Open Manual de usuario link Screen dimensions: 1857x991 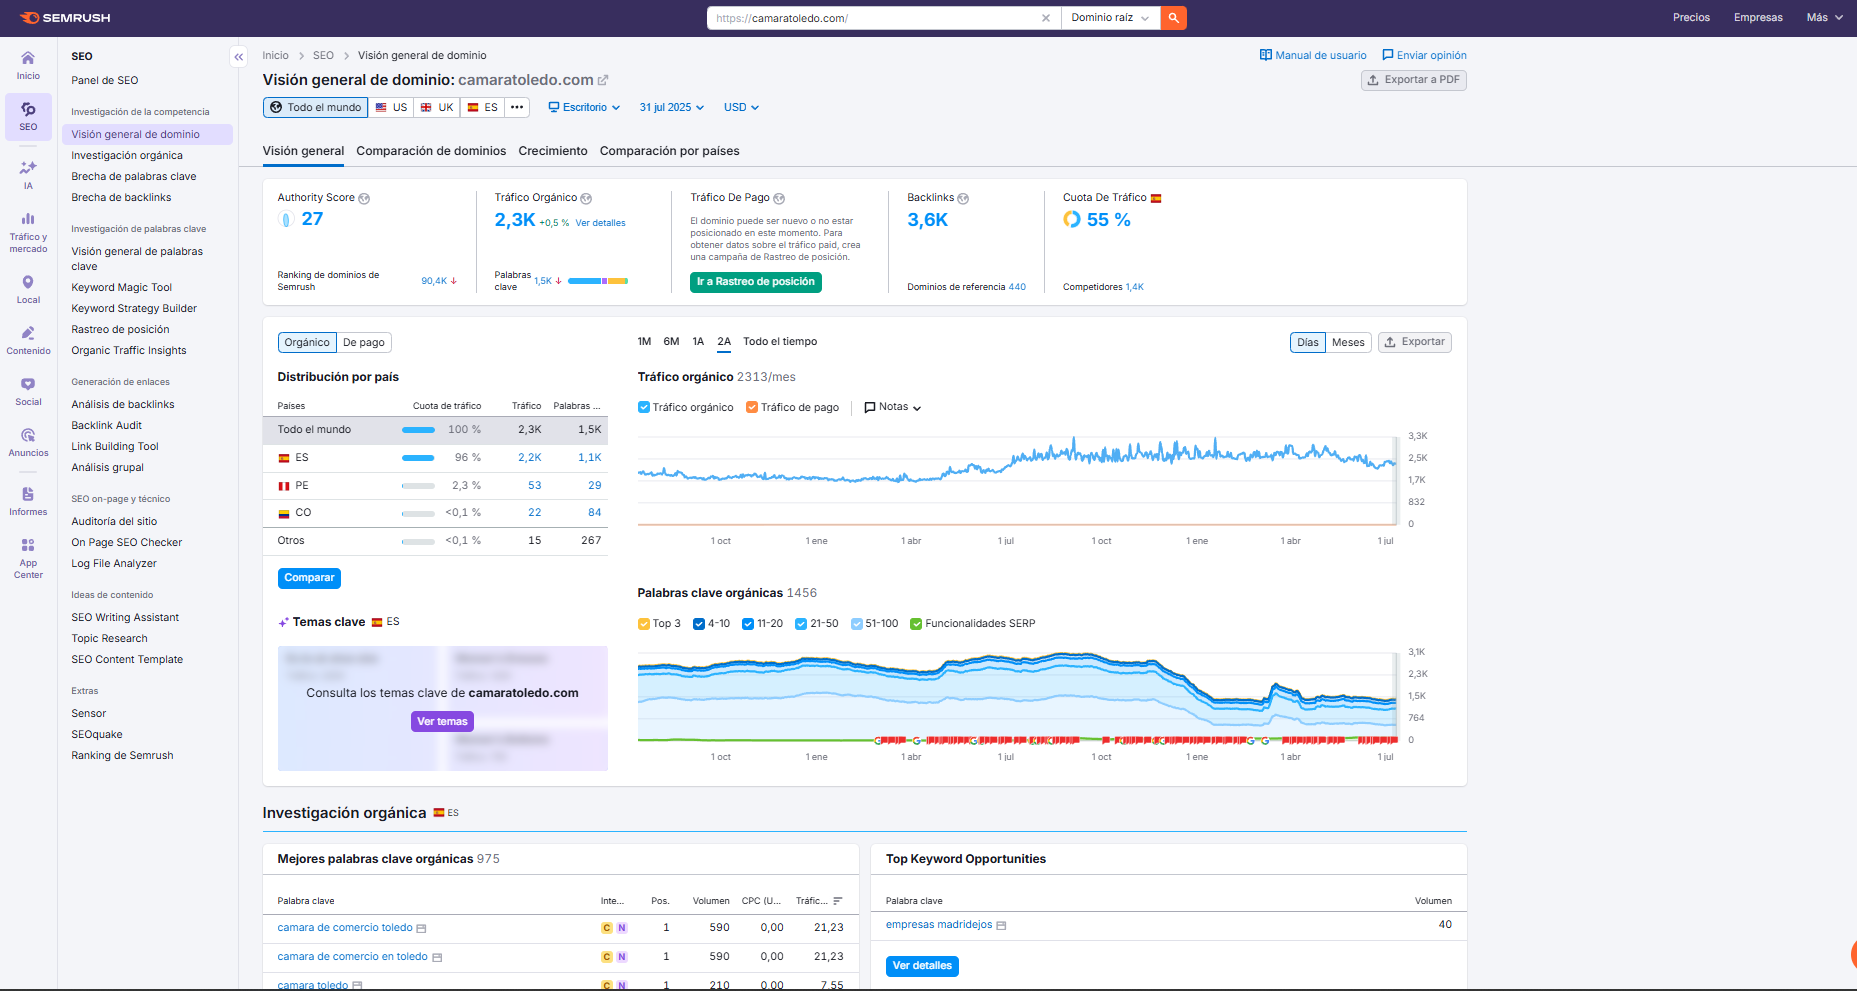[1313, 56]
